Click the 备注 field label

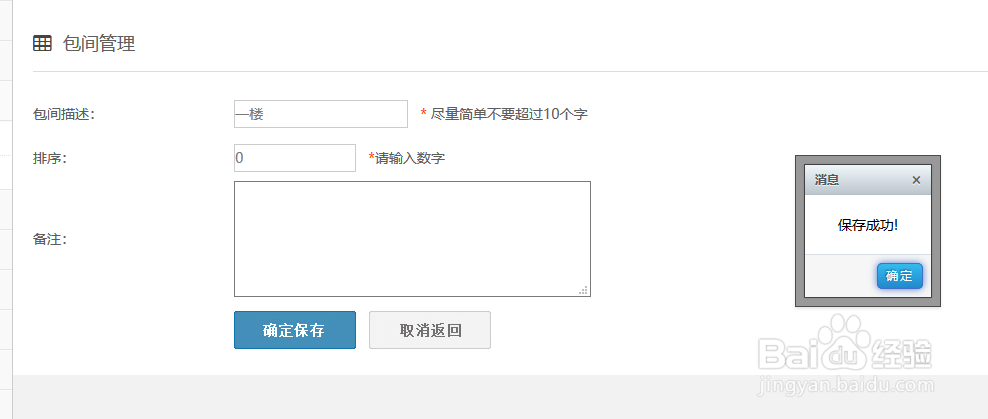point(49,239)
